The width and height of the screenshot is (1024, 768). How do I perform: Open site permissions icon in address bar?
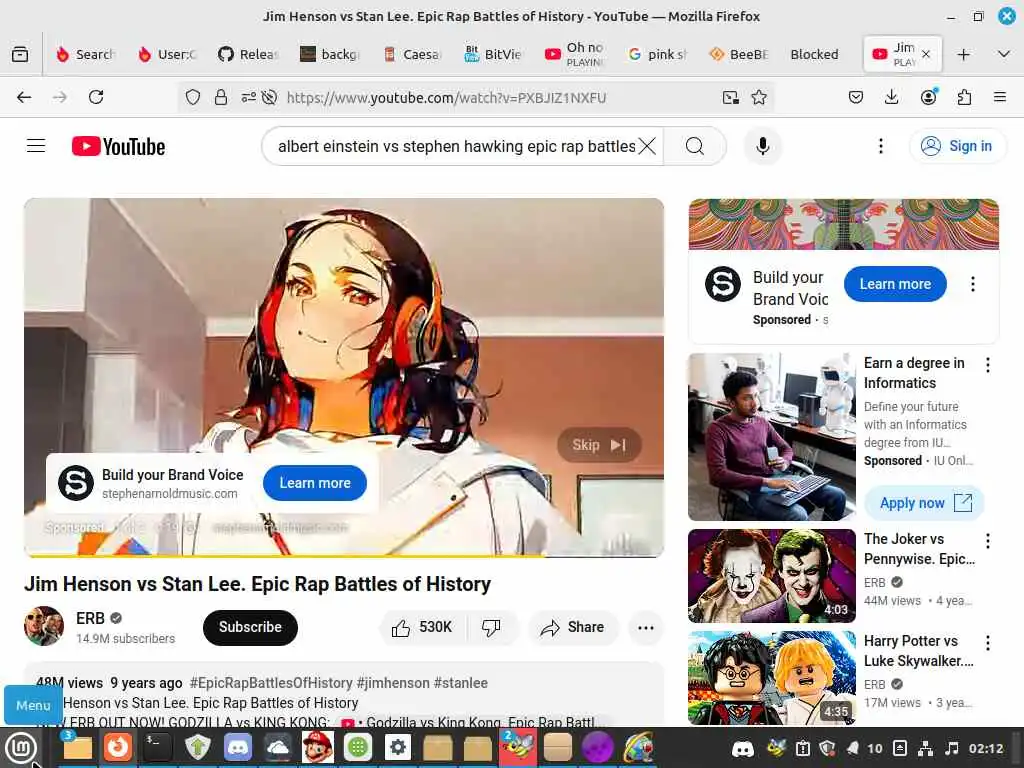[x=248, y=97]
